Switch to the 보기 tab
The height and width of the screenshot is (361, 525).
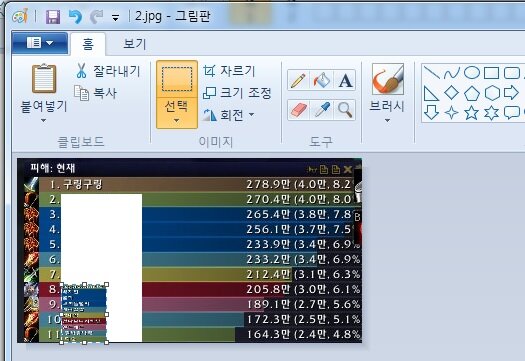[135, 44]
